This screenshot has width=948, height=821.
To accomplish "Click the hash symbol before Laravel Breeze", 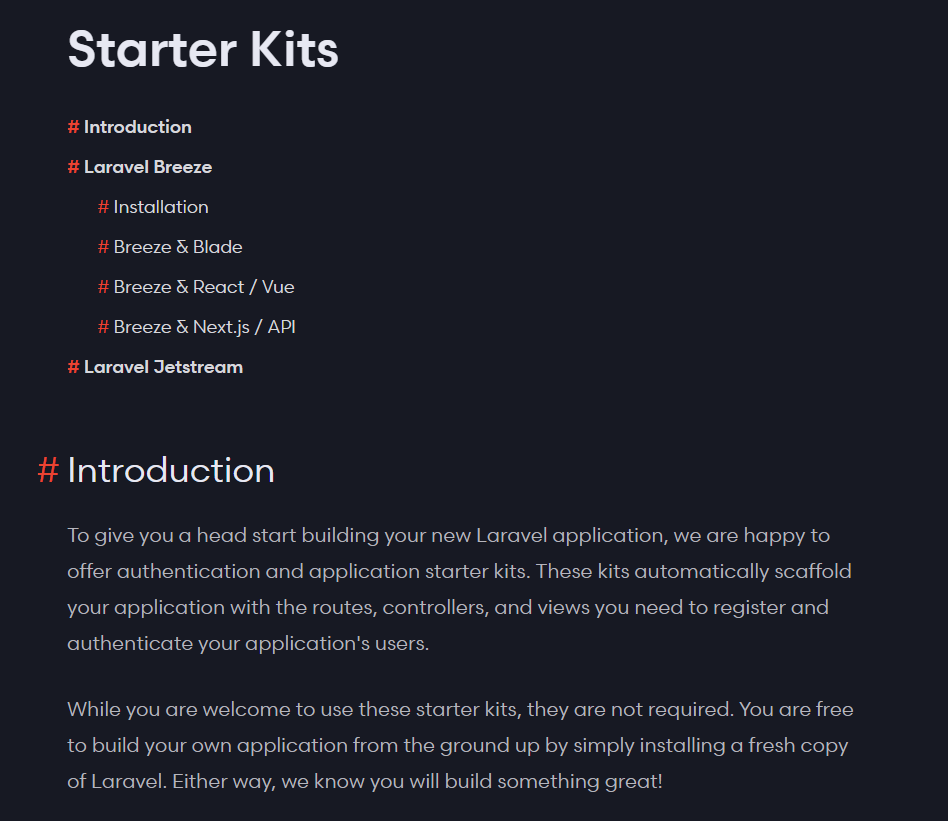I will click(73, 167).
